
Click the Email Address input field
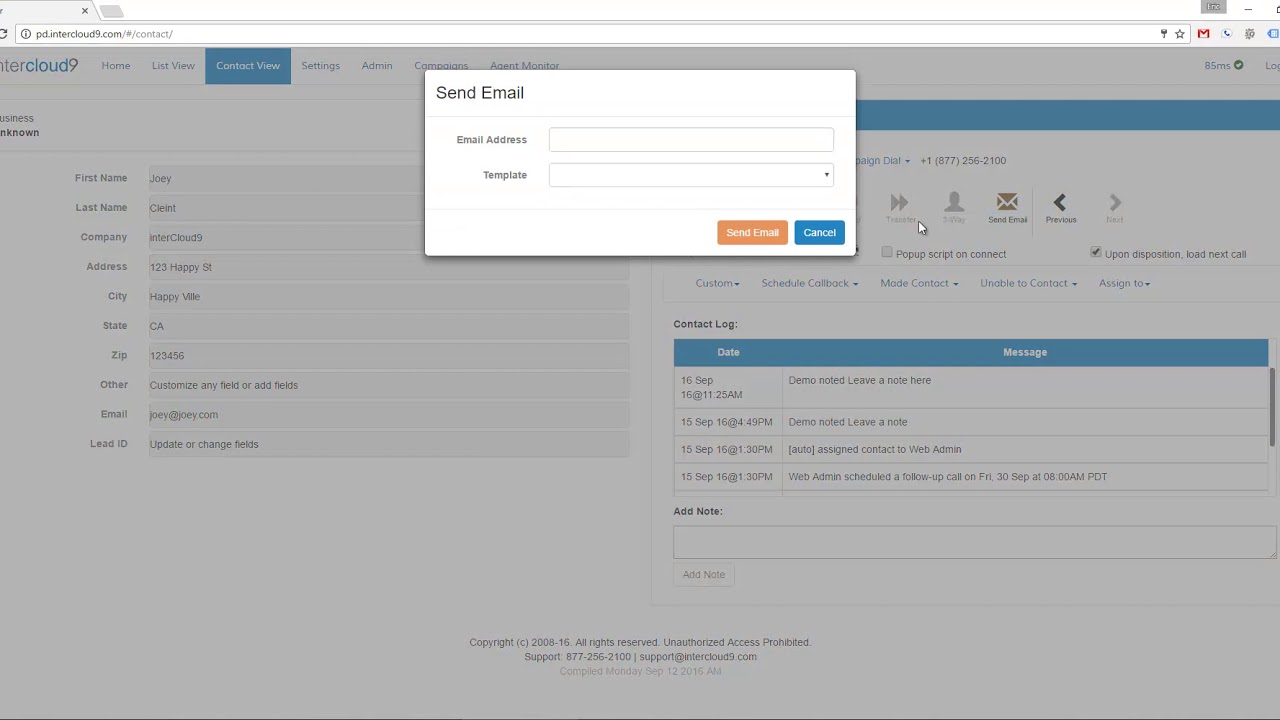point(691,140)
